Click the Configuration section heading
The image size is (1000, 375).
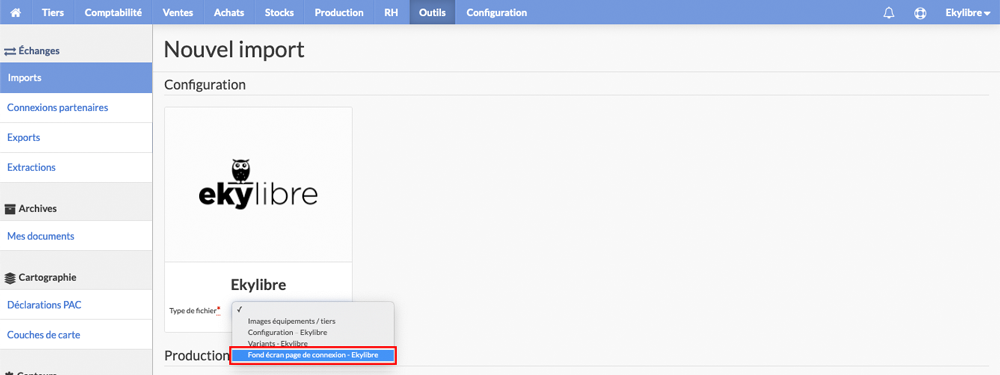[x=205, y=85]
